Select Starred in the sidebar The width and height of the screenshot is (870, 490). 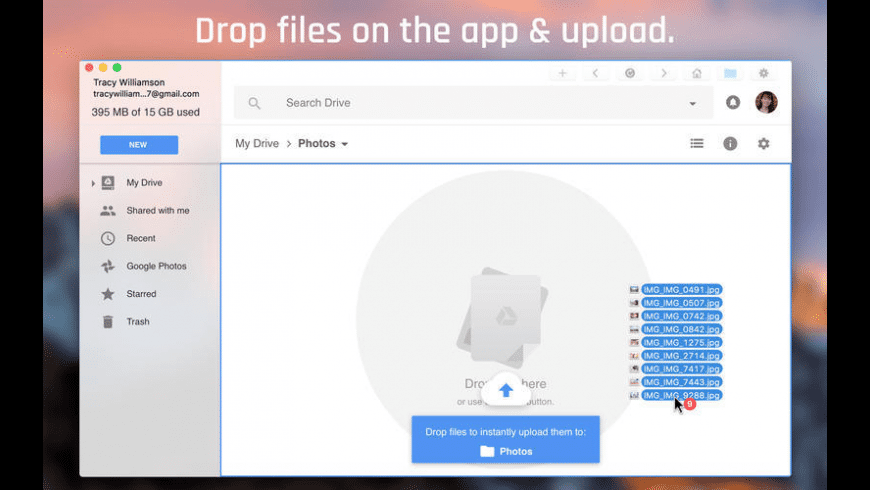pyautogui.click(x=141, y=294)
